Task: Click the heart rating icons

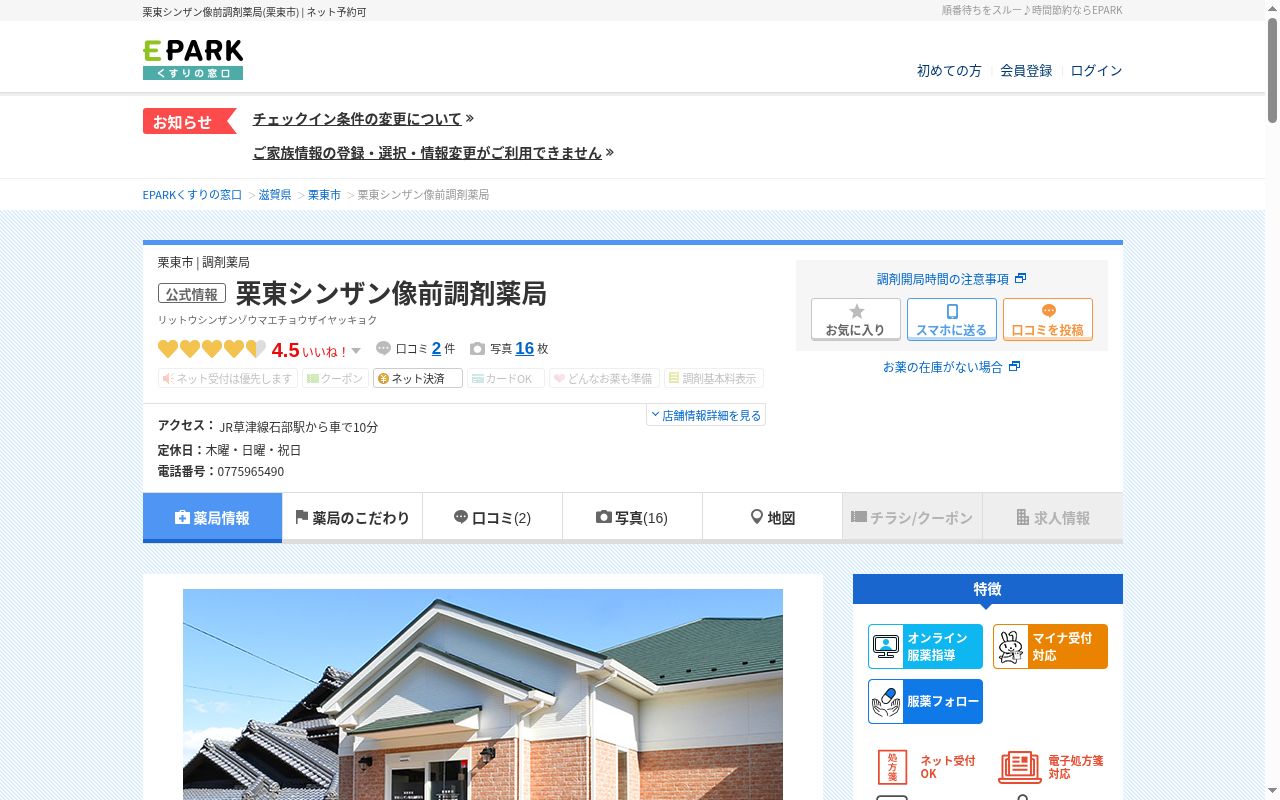Action: pyautogui.click(x=212, y=349)
